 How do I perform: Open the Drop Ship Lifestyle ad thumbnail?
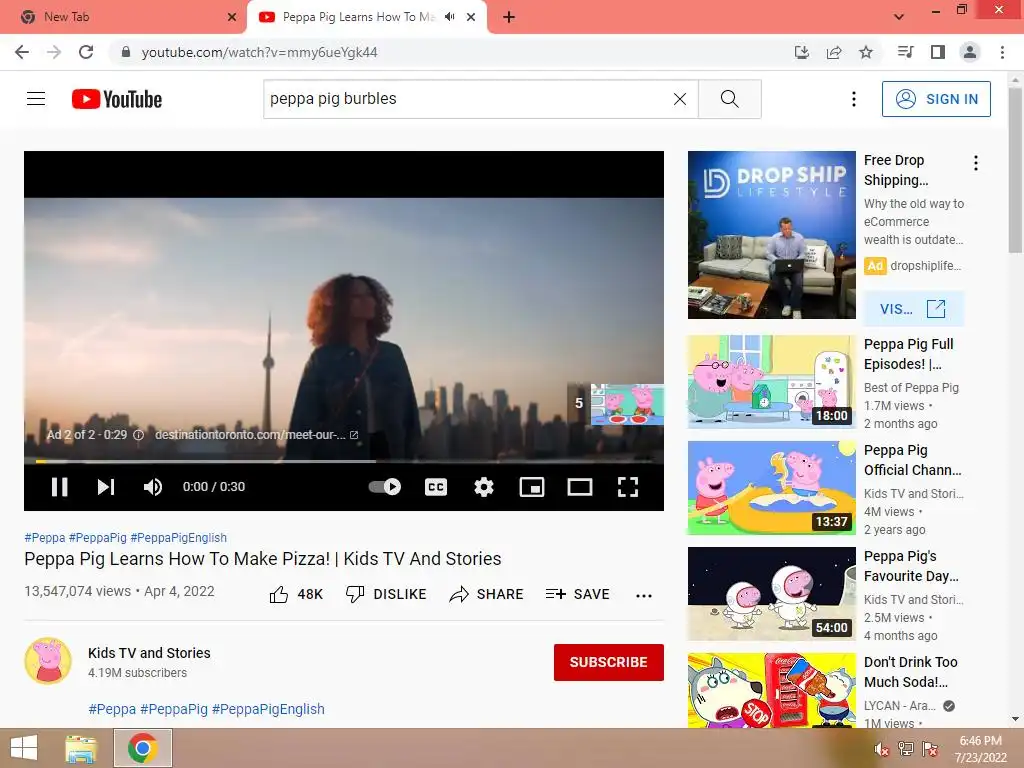tap(771, 235)
